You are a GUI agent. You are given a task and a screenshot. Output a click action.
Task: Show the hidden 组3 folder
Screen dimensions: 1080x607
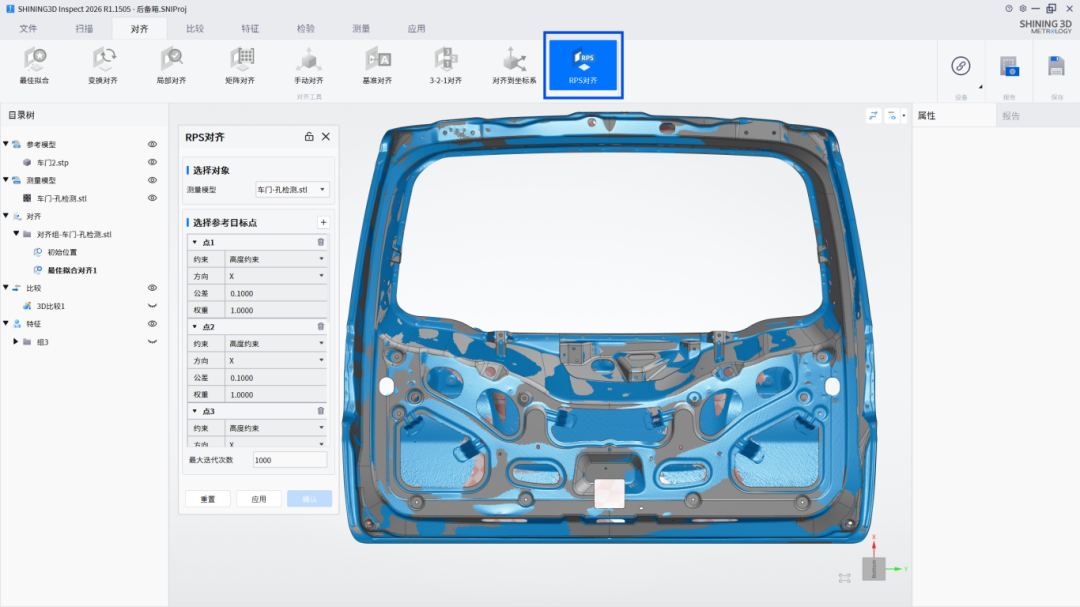tap(152, 342)
